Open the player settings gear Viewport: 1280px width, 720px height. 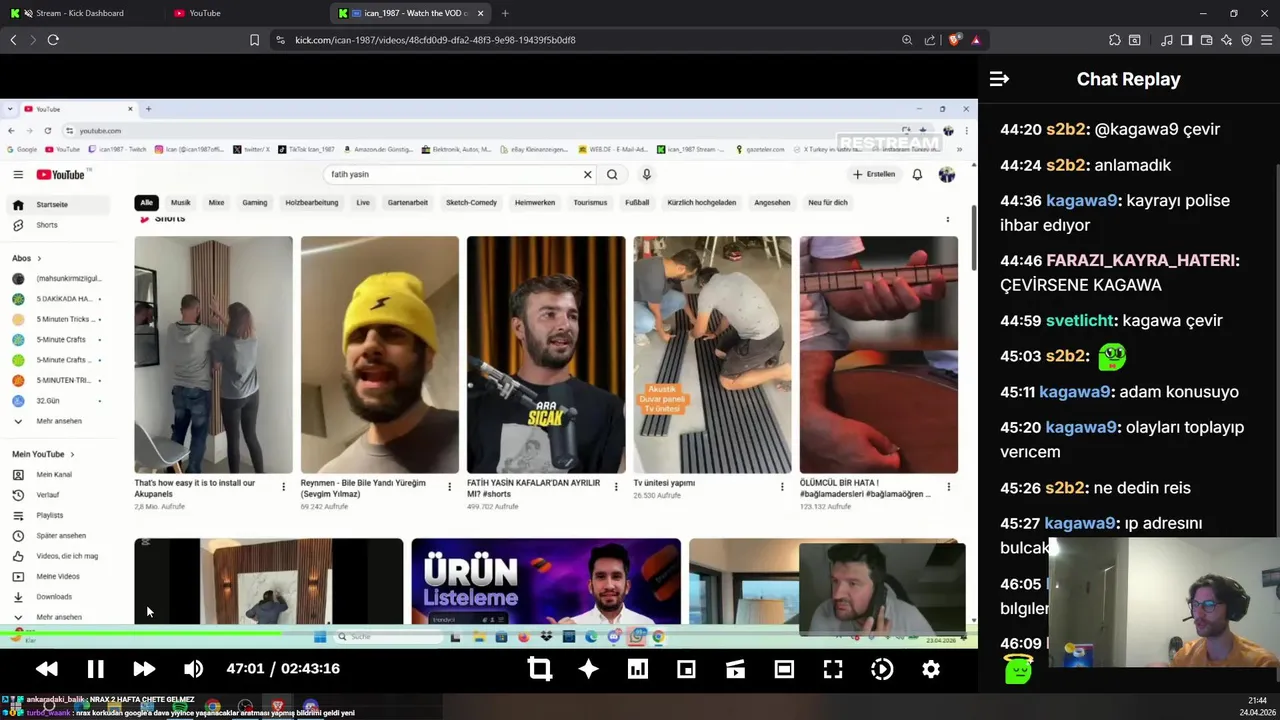[931, 669]
